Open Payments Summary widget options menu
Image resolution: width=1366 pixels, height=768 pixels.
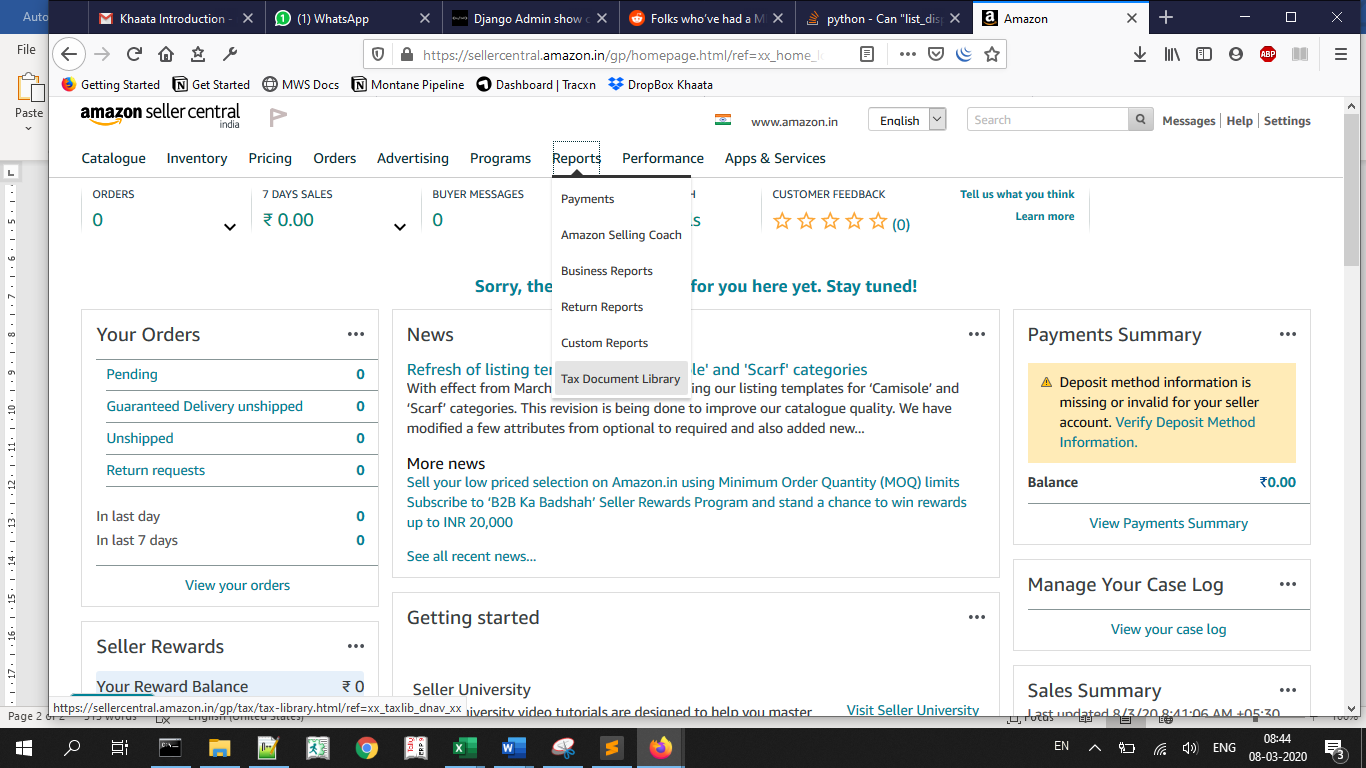(1288, 335)
